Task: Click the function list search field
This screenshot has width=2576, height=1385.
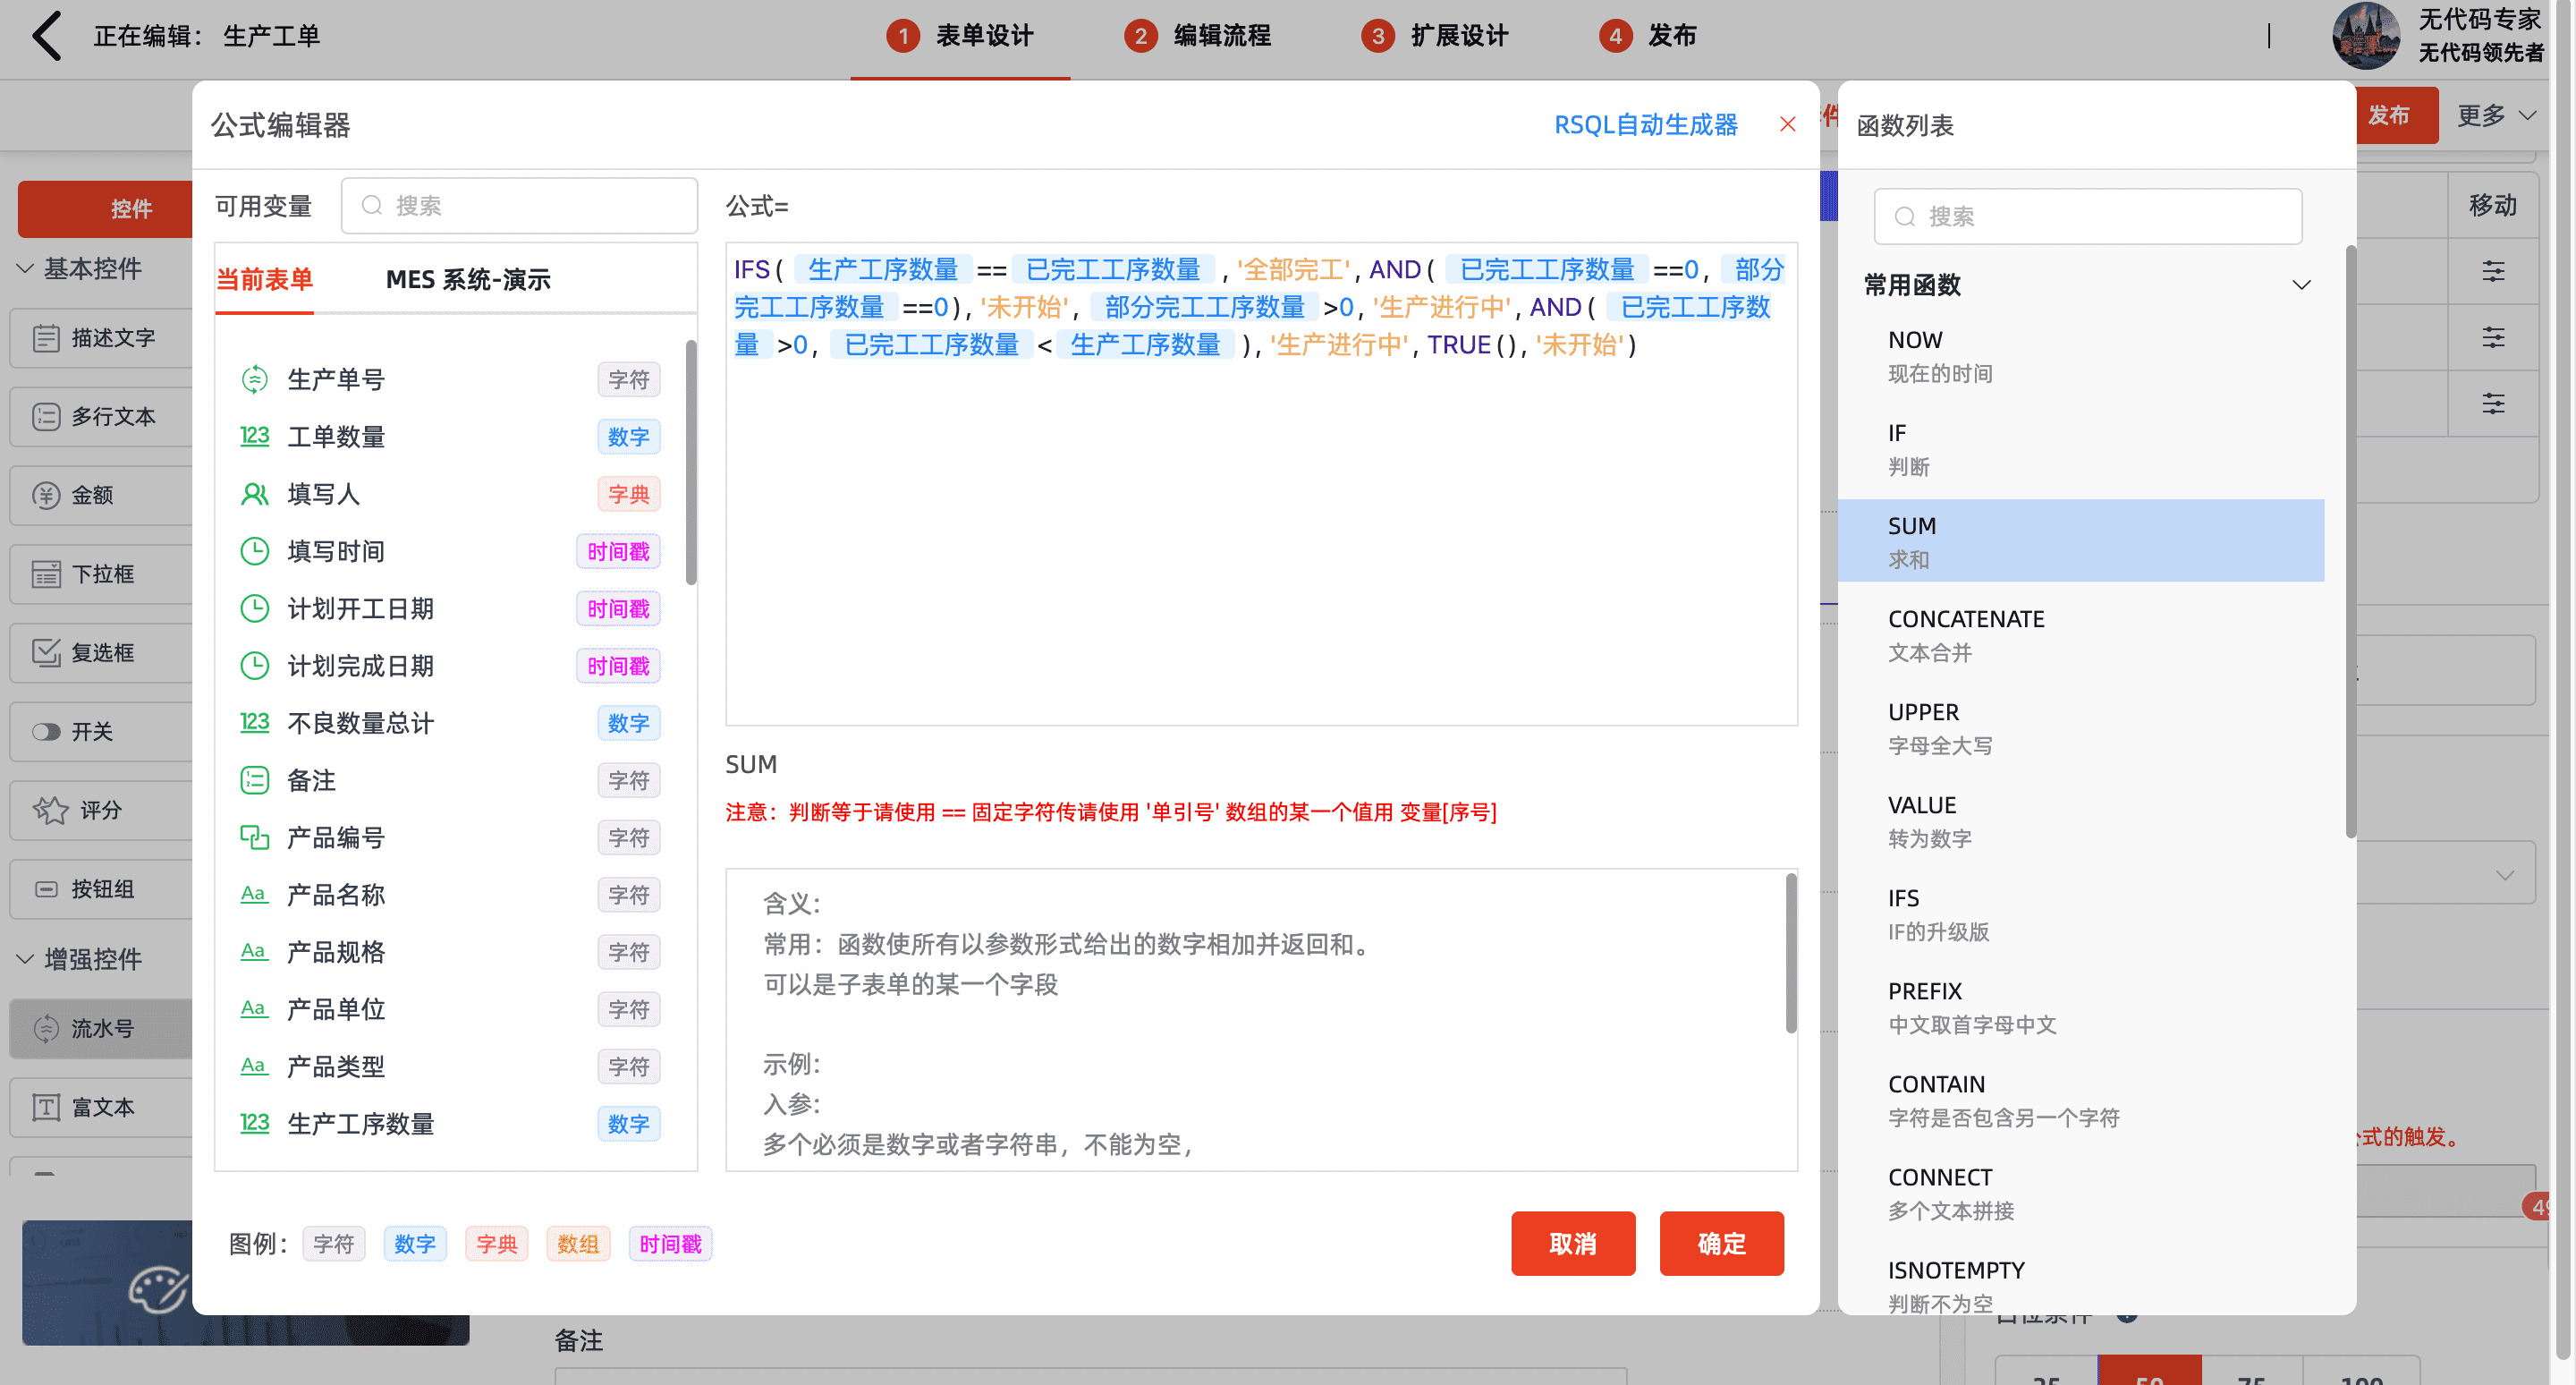Action: coord(2088,217)
